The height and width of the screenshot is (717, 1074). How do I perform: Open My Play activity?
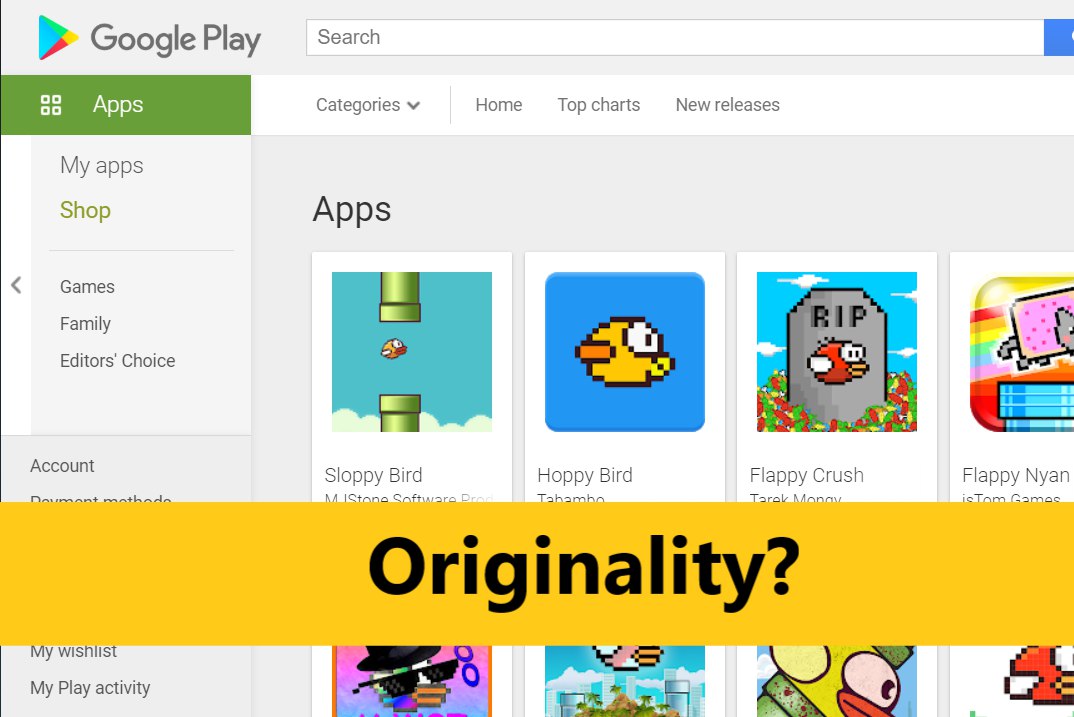[90, 688]
